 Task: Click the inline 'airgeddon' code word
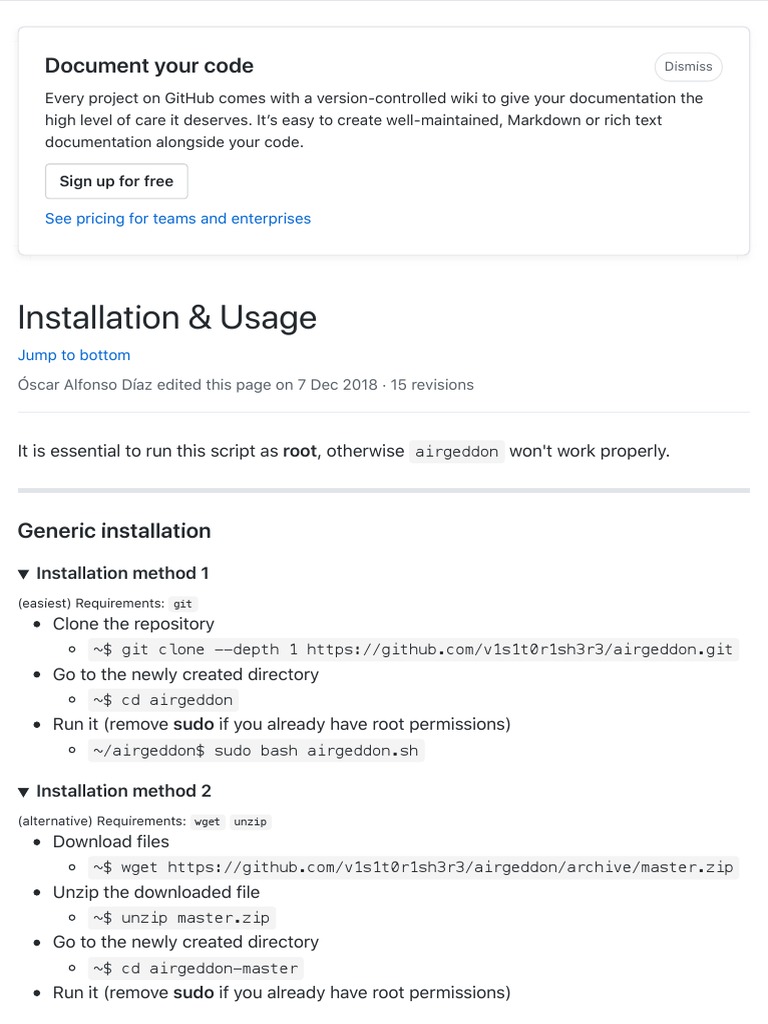[457, 451]
